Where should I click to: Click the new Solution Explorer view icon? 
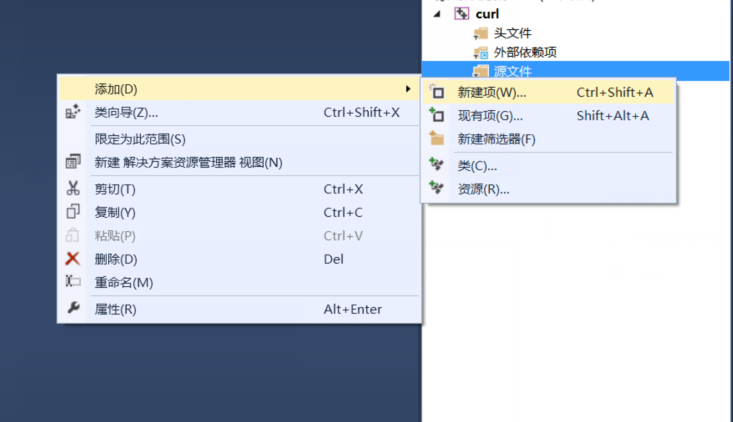click(x=72, y=162)
